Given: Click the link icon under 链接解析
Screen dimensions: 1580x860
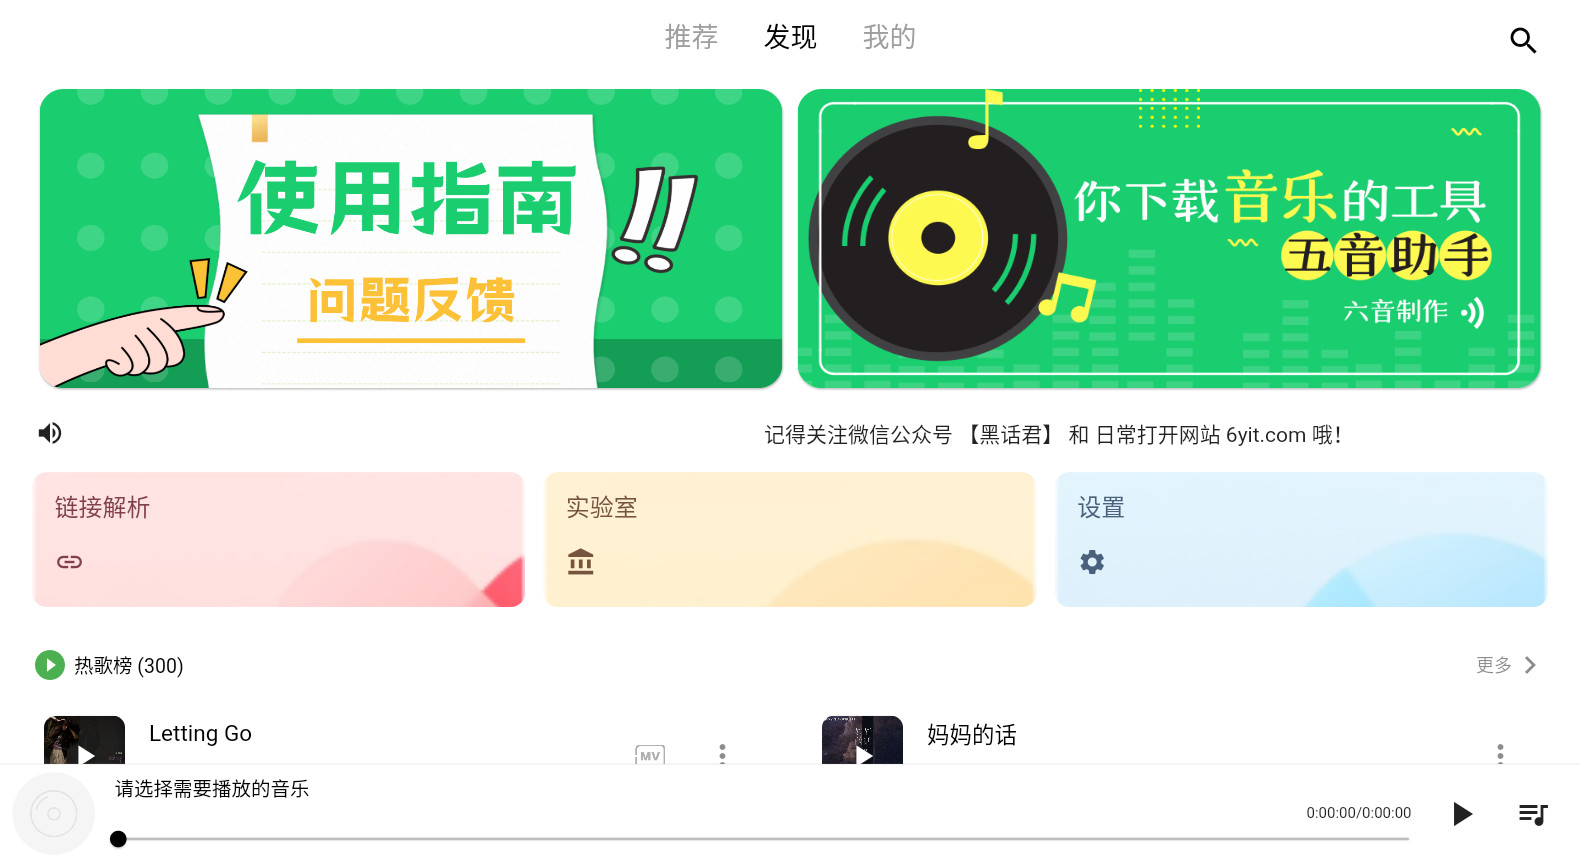Looking at the screenshot, I should (x=69, y=562).
